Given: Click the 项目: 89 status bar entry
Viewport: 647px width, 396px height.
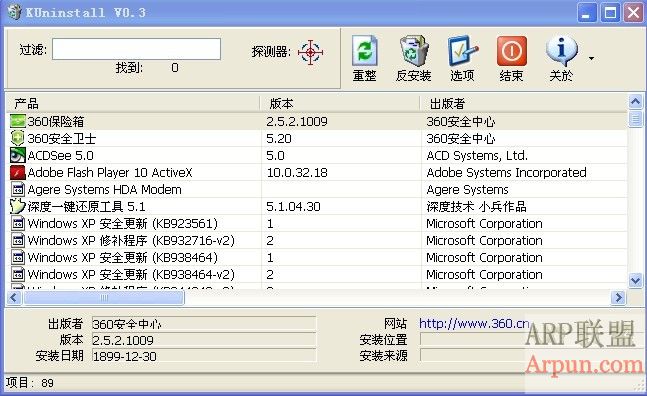Looking at the screenshot, I should click(x=30, y=383).
